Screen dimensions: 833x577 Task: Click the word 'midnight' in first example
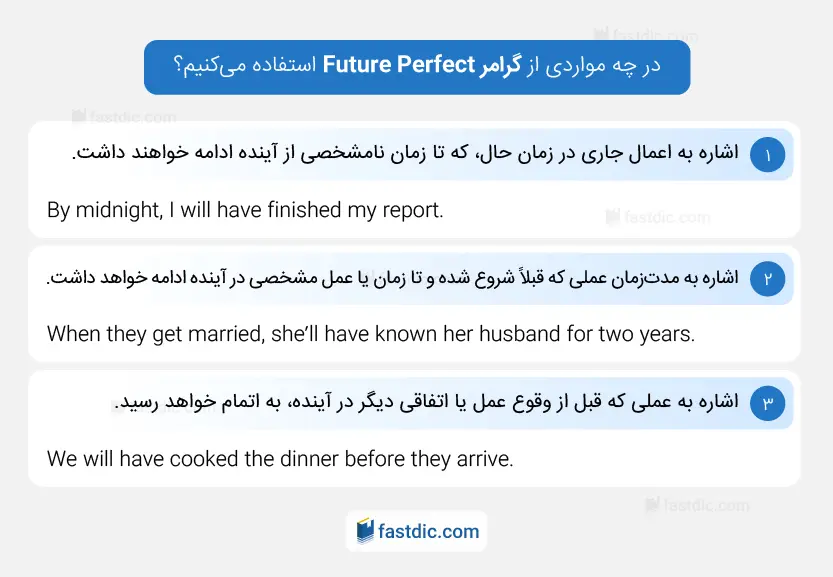click(x=119, y=210)
